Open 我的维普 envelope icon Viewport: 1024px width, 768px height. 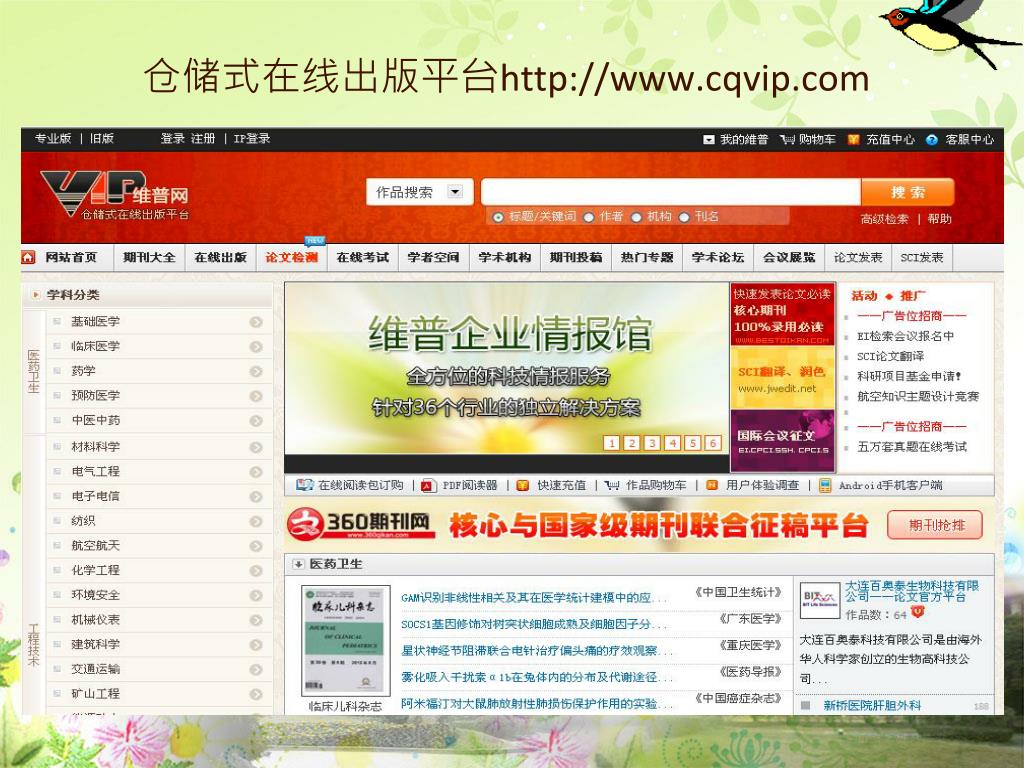(709, 140)
